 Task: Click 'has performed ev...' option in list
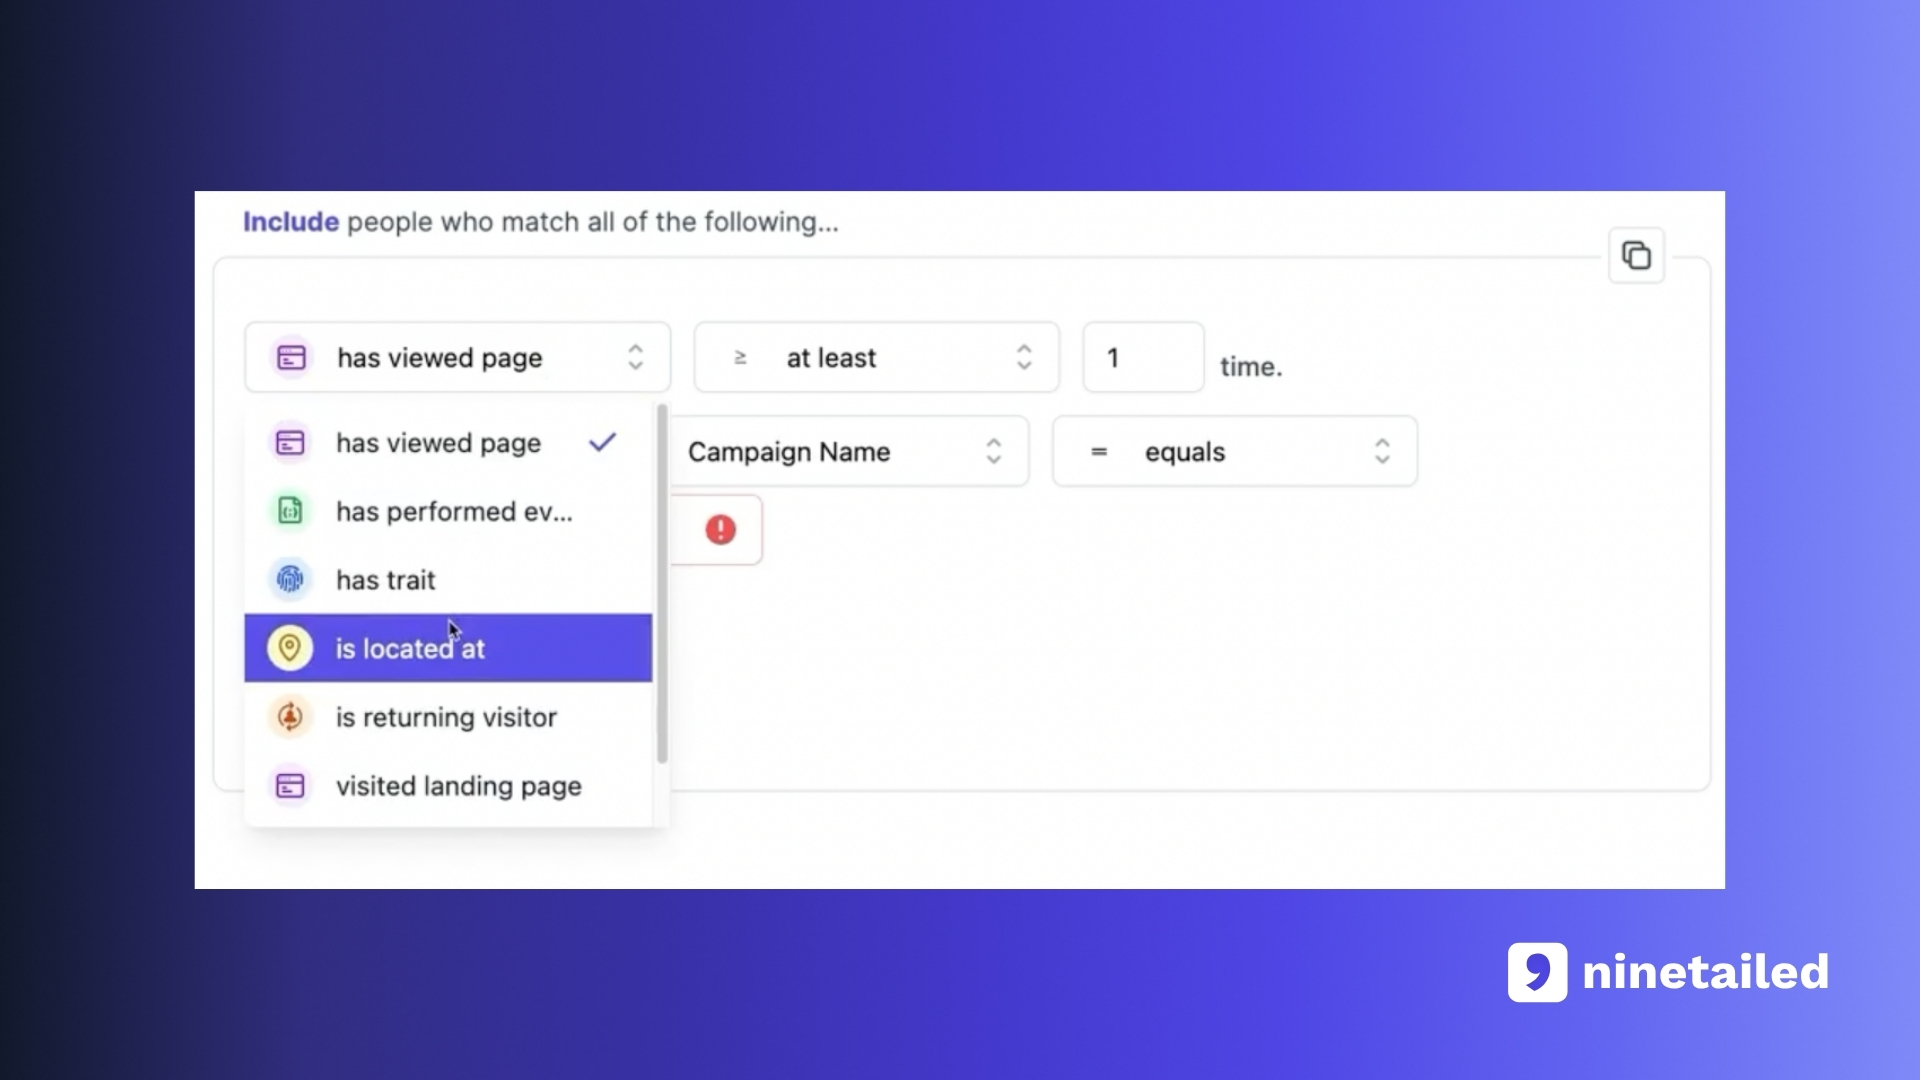click(x=454, y=512)
